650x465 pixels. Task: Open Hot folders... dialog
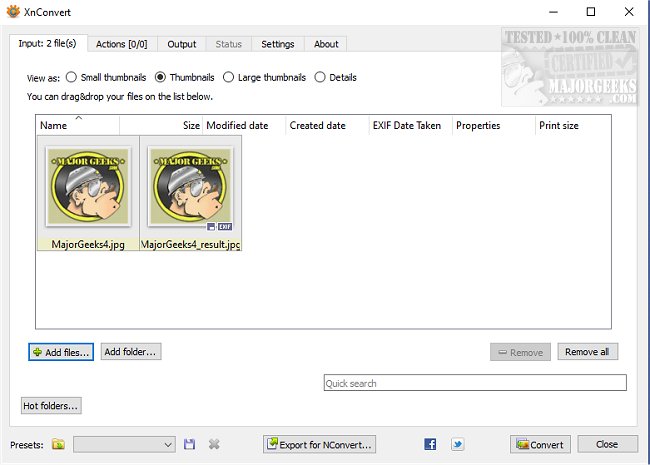[51, 405]
